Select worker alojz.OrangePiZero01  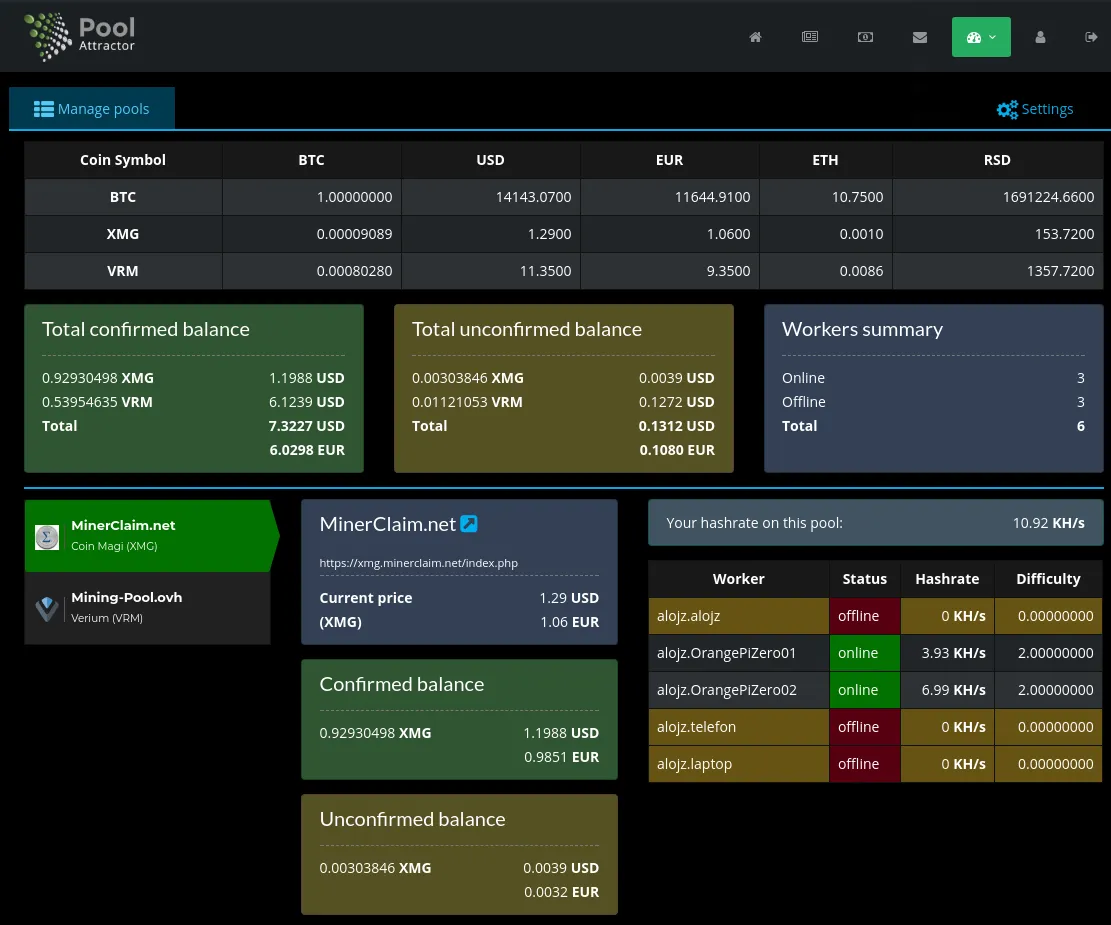(738, 653)
